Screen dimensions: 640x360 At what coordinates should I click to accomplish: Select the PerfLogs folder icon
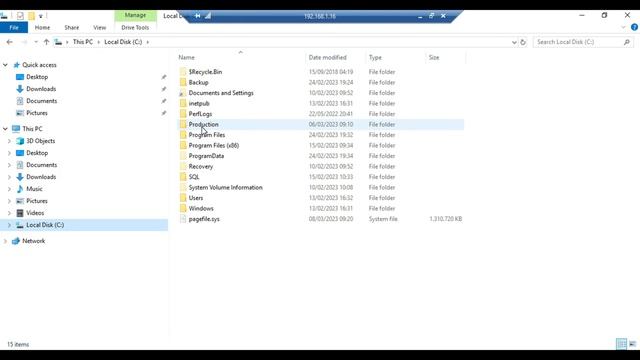pos(183,114)
